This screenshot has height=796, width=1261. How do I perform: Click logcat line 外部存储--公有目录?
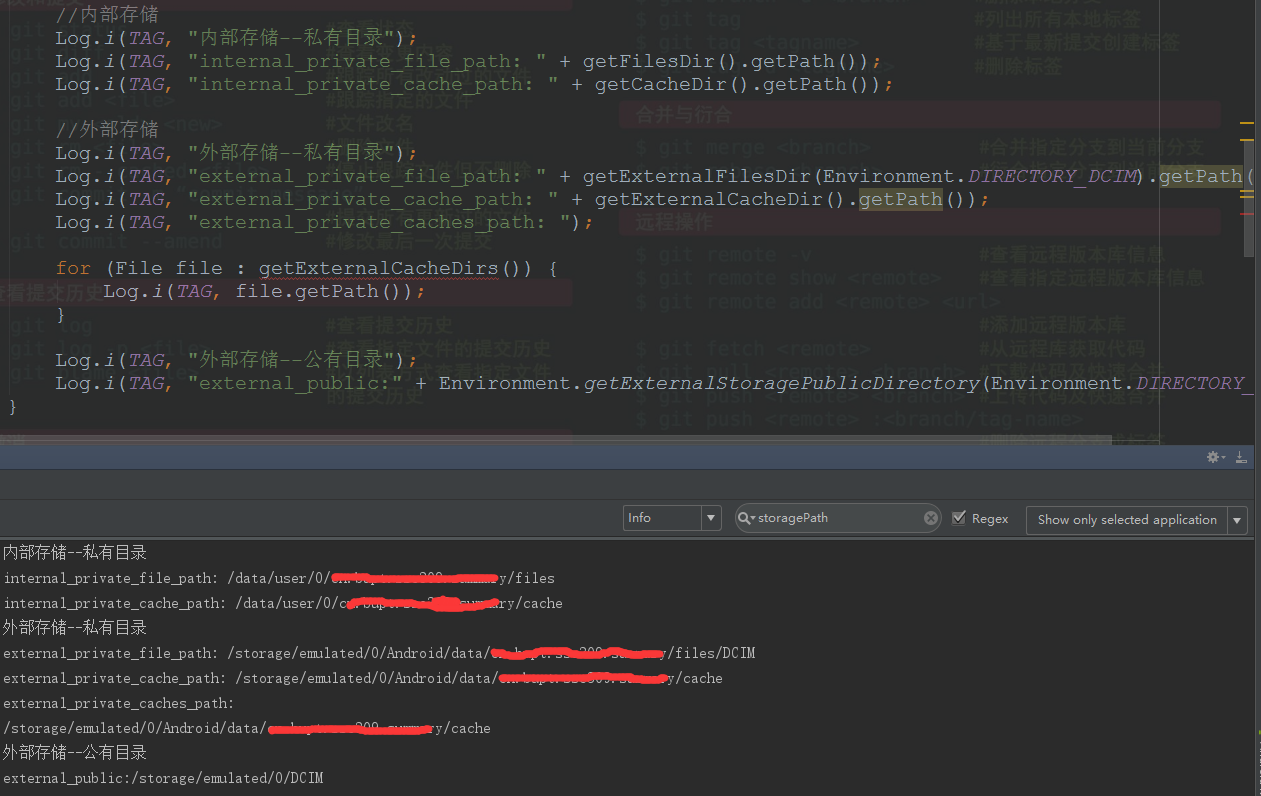click(75, 752)
